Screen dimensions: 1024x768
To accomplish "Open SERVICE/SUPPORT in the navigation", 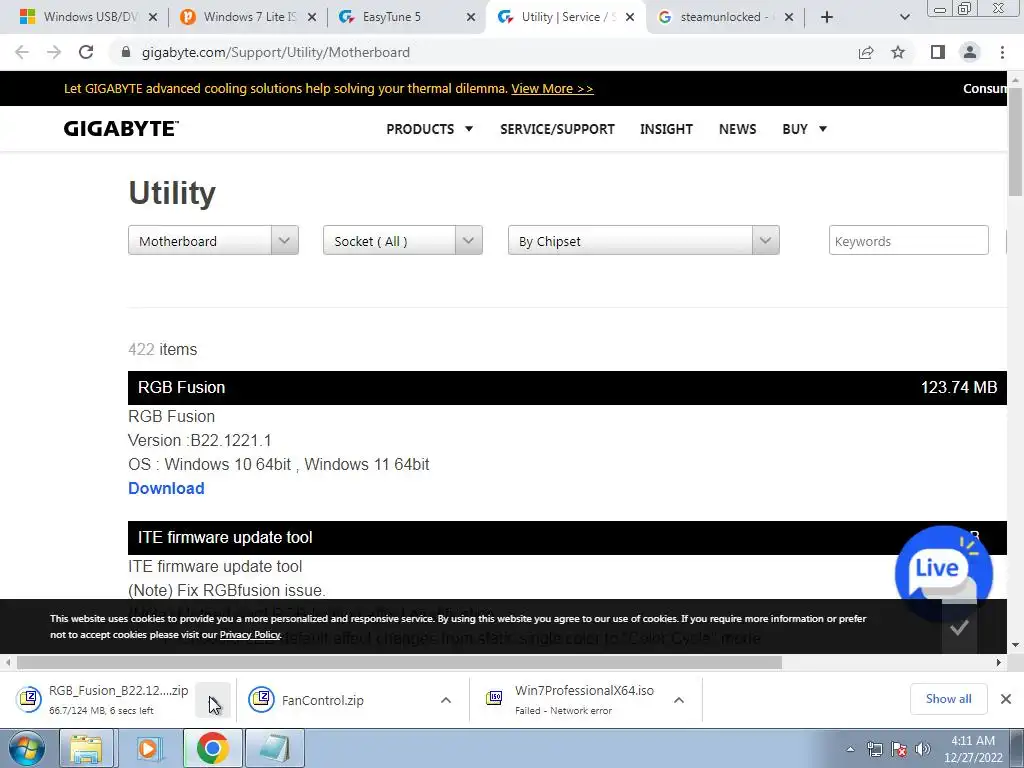I will coord(557,129).
